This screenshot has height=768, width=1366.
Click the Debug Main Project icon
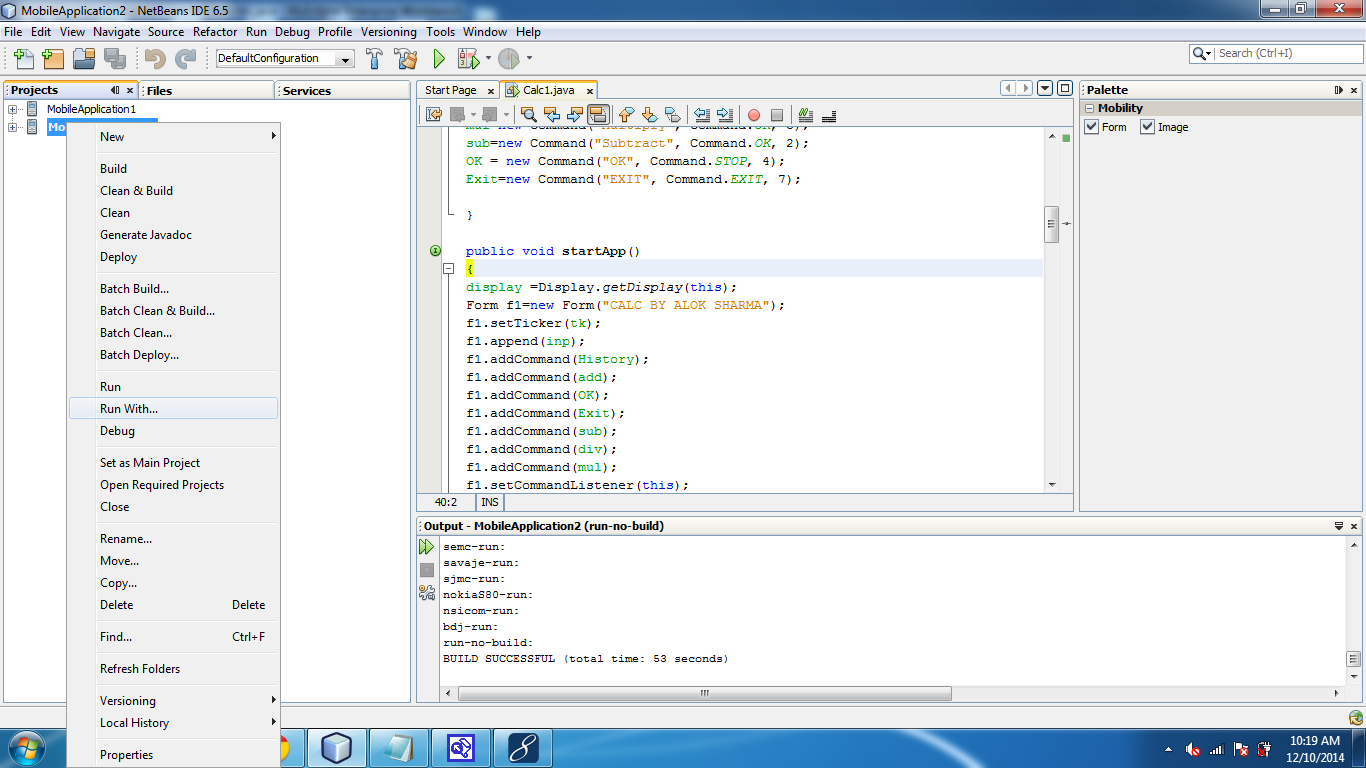[466, 59]
